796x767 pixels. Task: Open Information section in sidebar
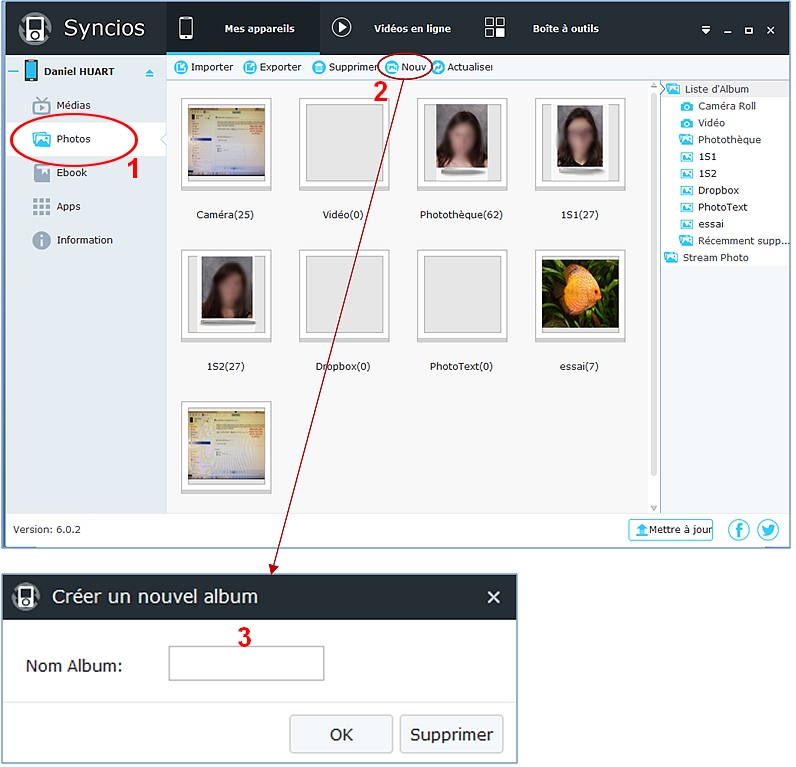click(x=85, y=241)
